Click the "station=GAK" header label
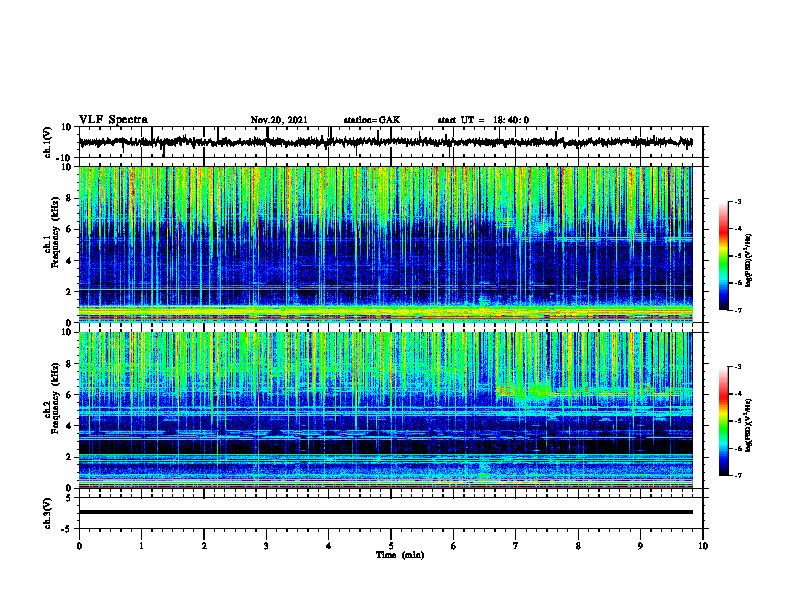Viewport: 792px width, 612px height. pyautogui.click(x=372, y=120)
